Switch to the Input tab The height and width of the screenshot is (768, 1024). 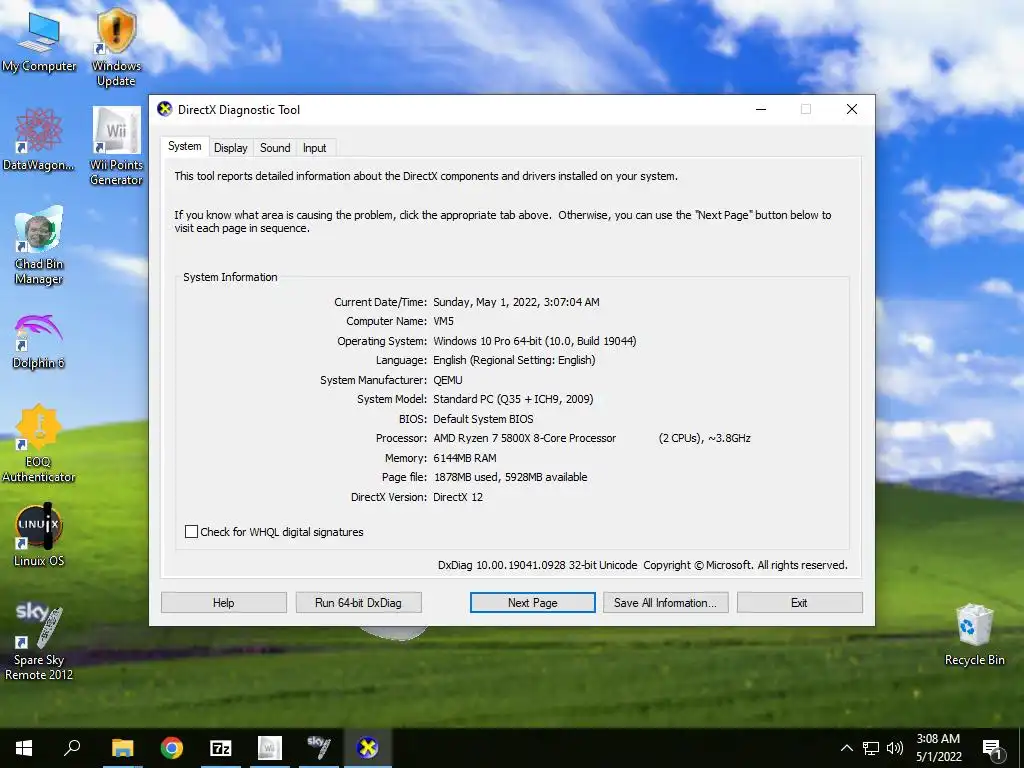tap(314, 148)
